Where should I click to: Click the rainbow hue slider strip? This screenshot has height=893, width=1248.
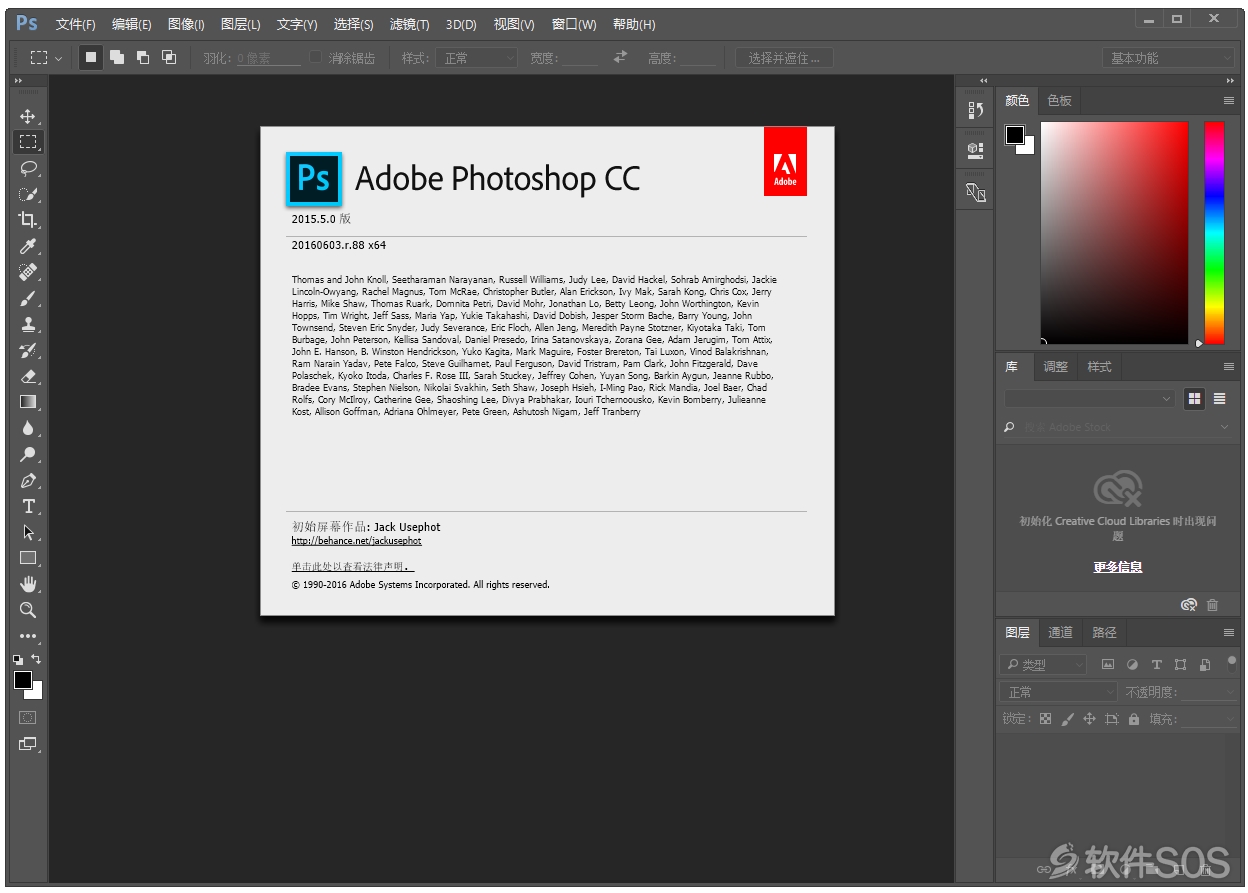1214,233
